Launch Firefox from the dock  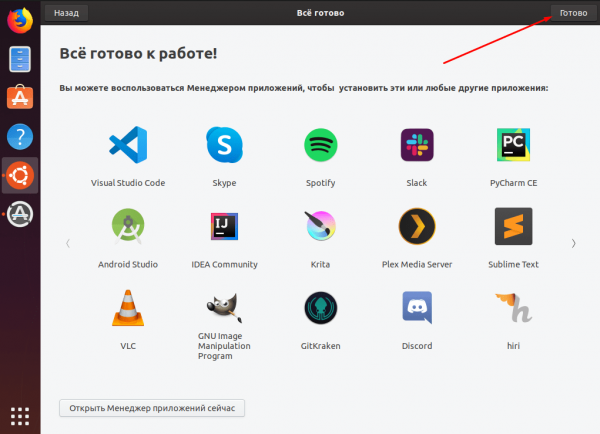point(20,20)
